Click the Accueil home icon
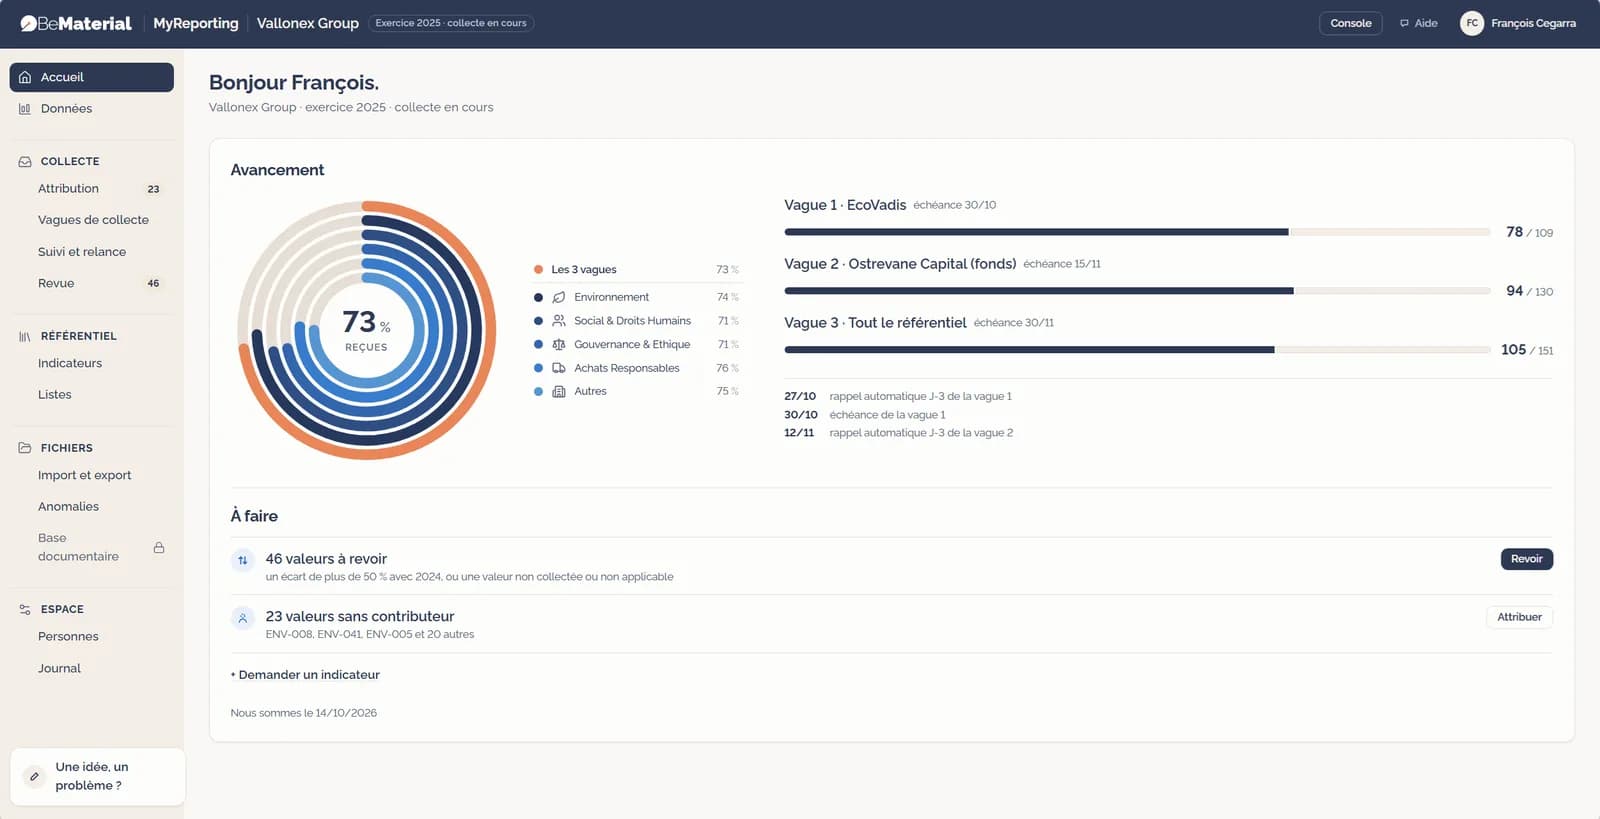The width and height of the screenshot is (1600, 819). coord(25,77)
